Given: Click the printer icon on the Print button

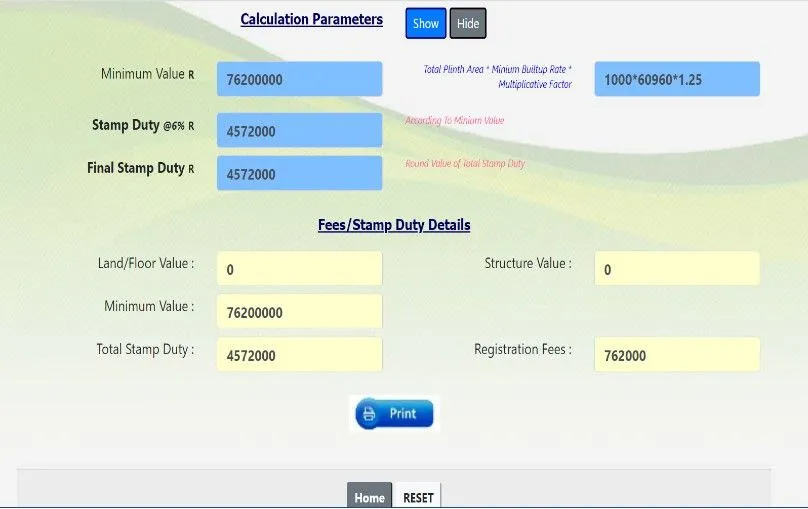Looking at the screenshot, I should point(368,414).
